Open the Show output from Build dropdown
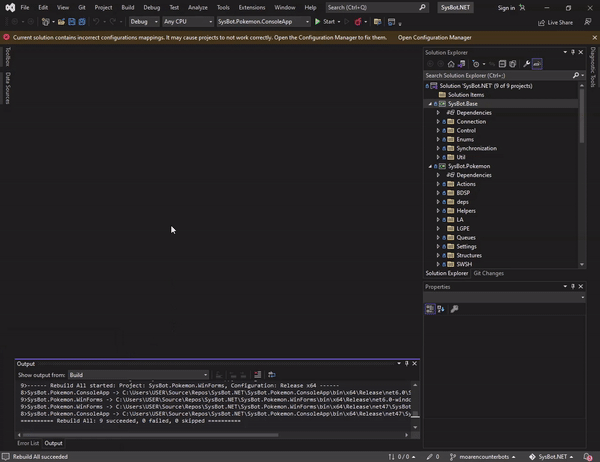This screenshot has height=462, width=600. [139, 375]
